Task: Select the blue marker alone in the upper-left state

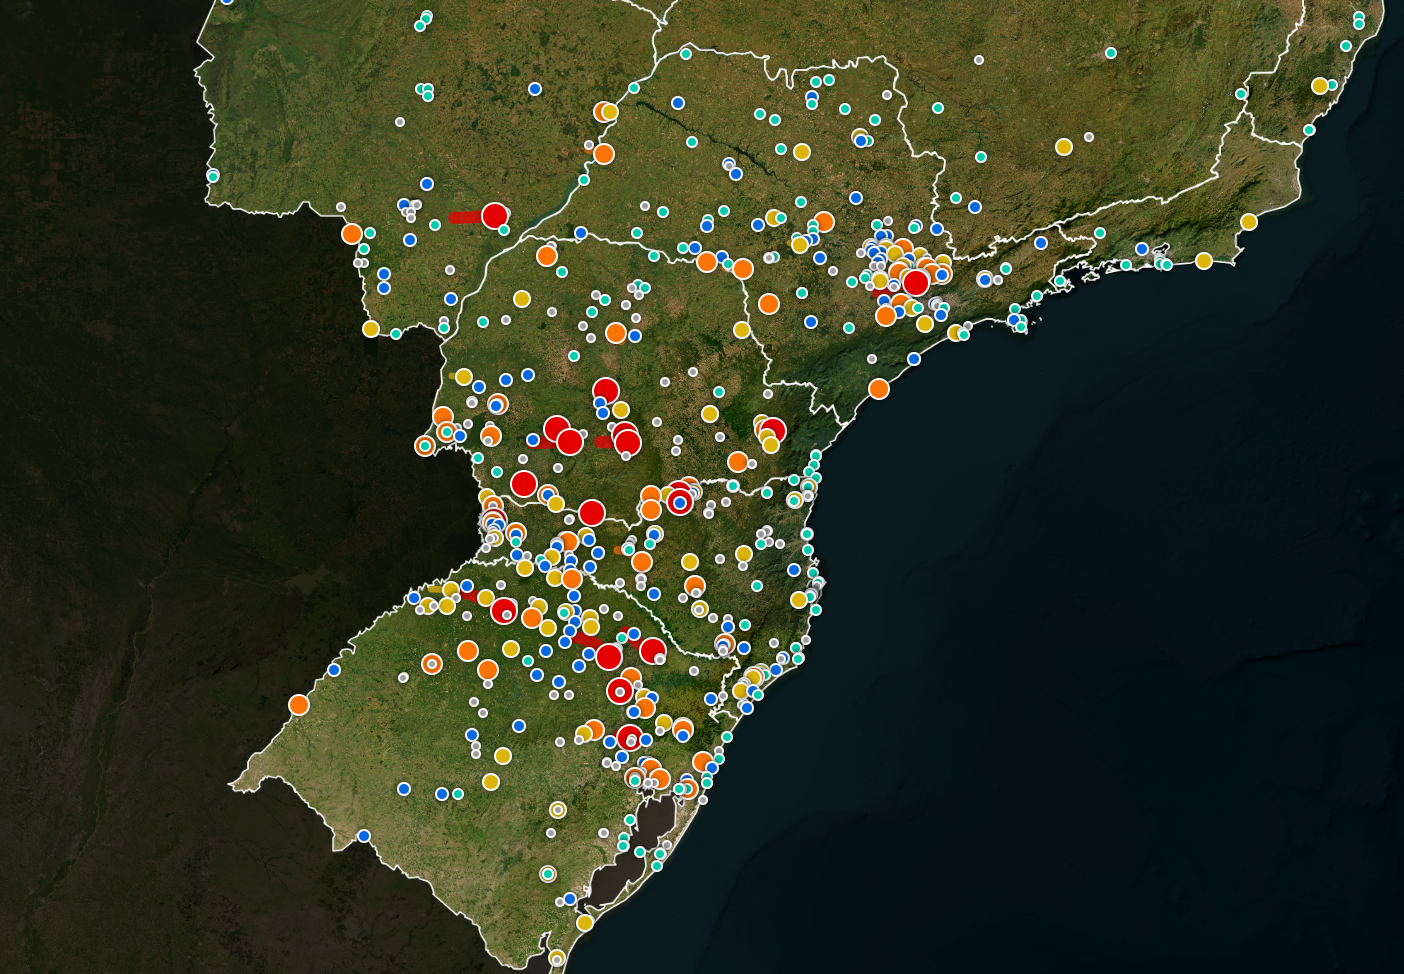Action: pos(535,89)
